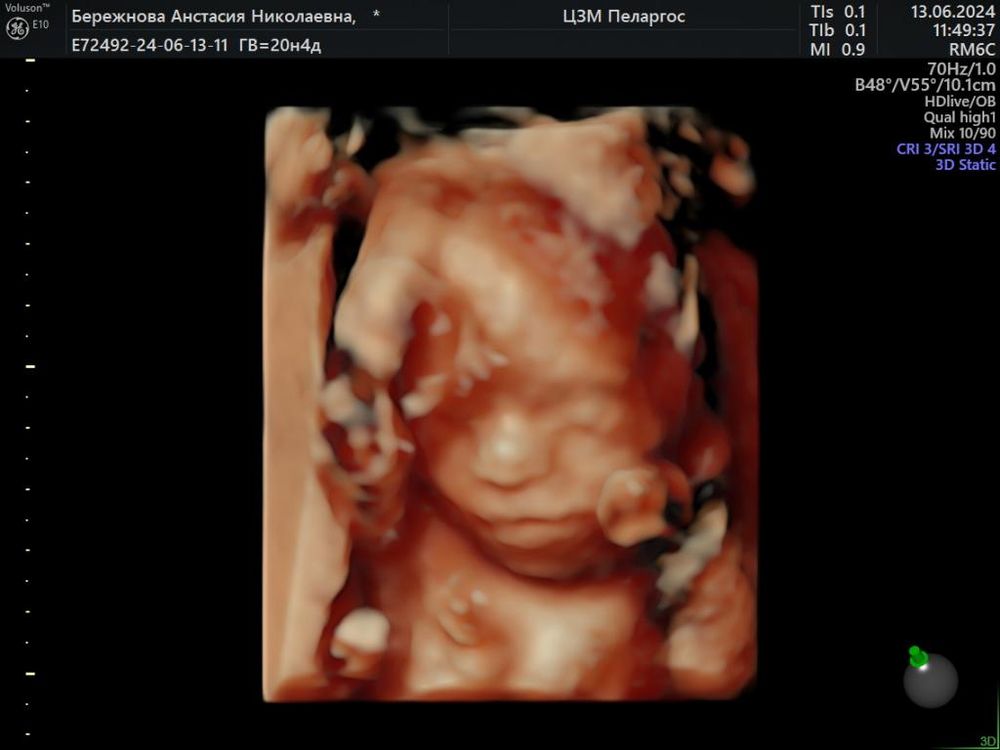This screenshot has width=1000, height=750.
Task: Click the gray light direction sphere
Action: pyautogui.click(x=931, y=681)
